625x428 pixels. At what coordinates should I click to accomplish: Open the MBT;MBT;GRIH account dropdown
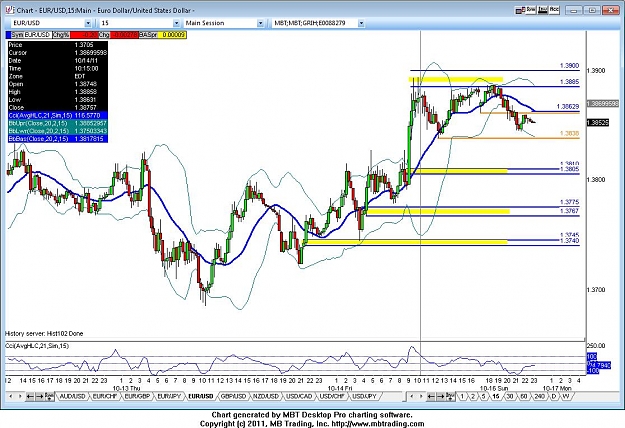(x=361, y=23)
